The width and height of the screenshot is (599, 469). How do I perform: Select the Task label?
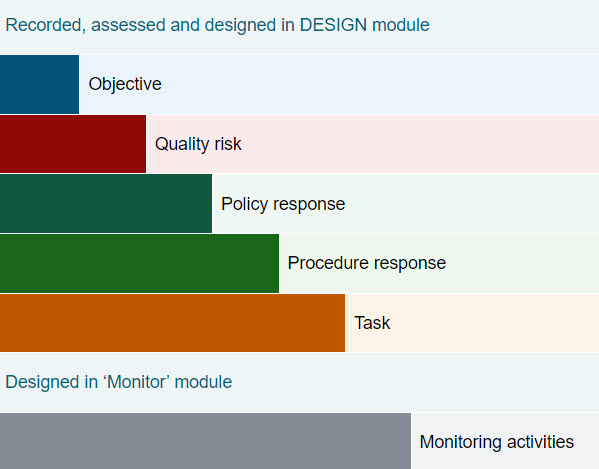coord(372,323)
